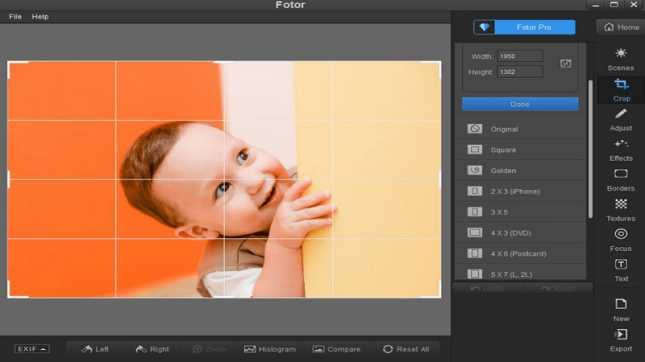The image size is (645, 362).
Task: Toggle Compare with original view
Action: (x=336, y=349)
